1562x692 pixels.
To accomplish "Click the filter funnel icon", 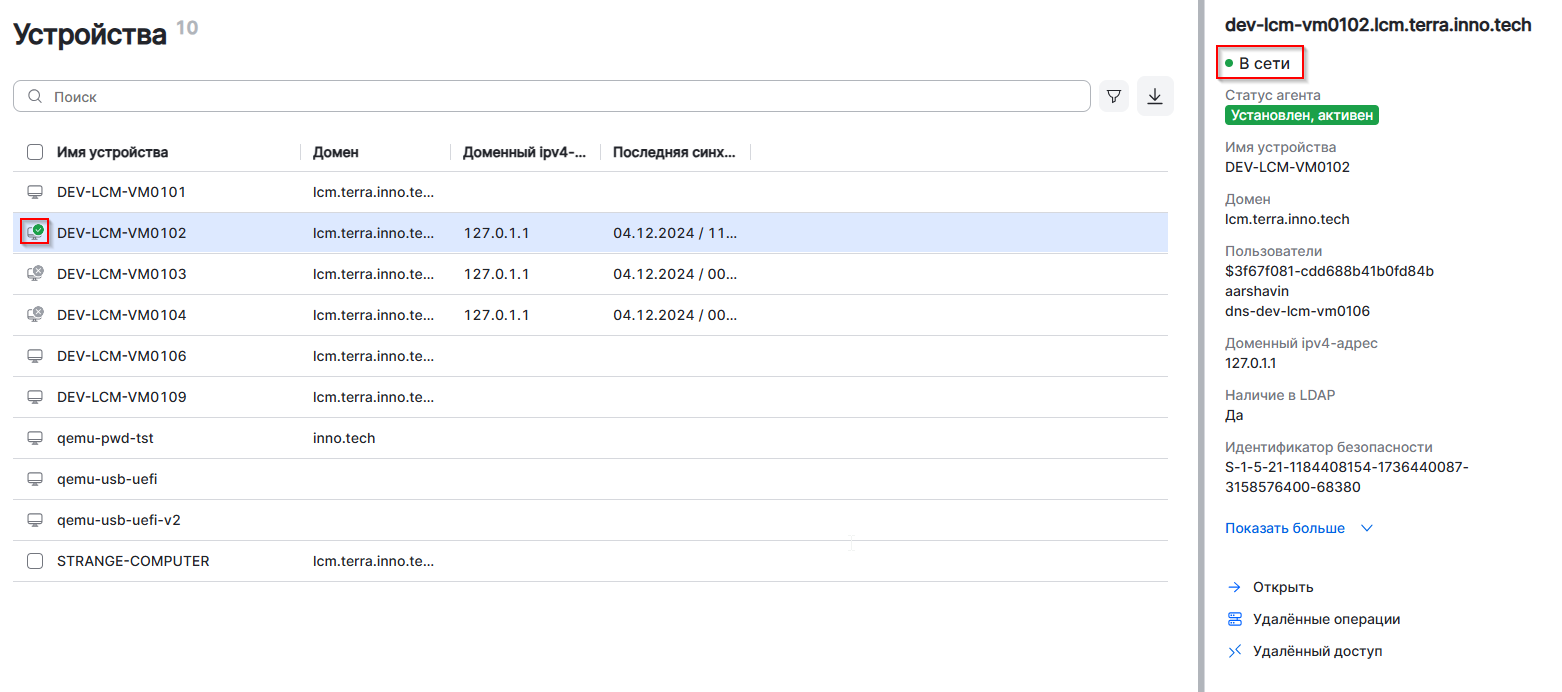I will click(1113, 97).
